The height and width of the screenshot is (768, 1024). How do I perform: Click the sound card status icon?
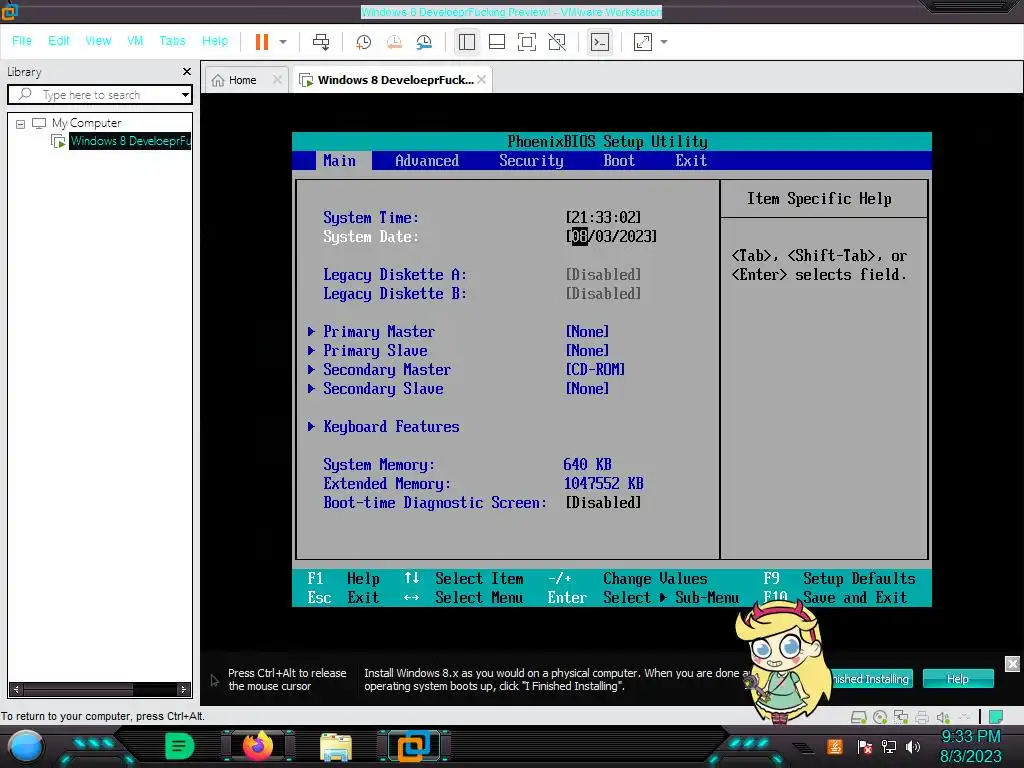943,718
